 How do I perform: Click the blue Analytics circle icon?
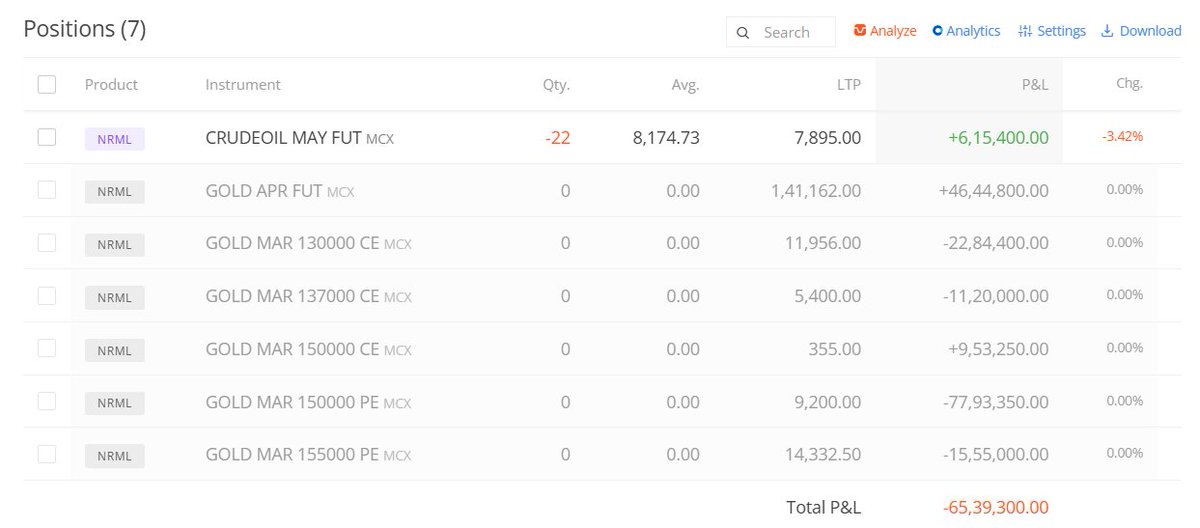(x=937, y=30)
